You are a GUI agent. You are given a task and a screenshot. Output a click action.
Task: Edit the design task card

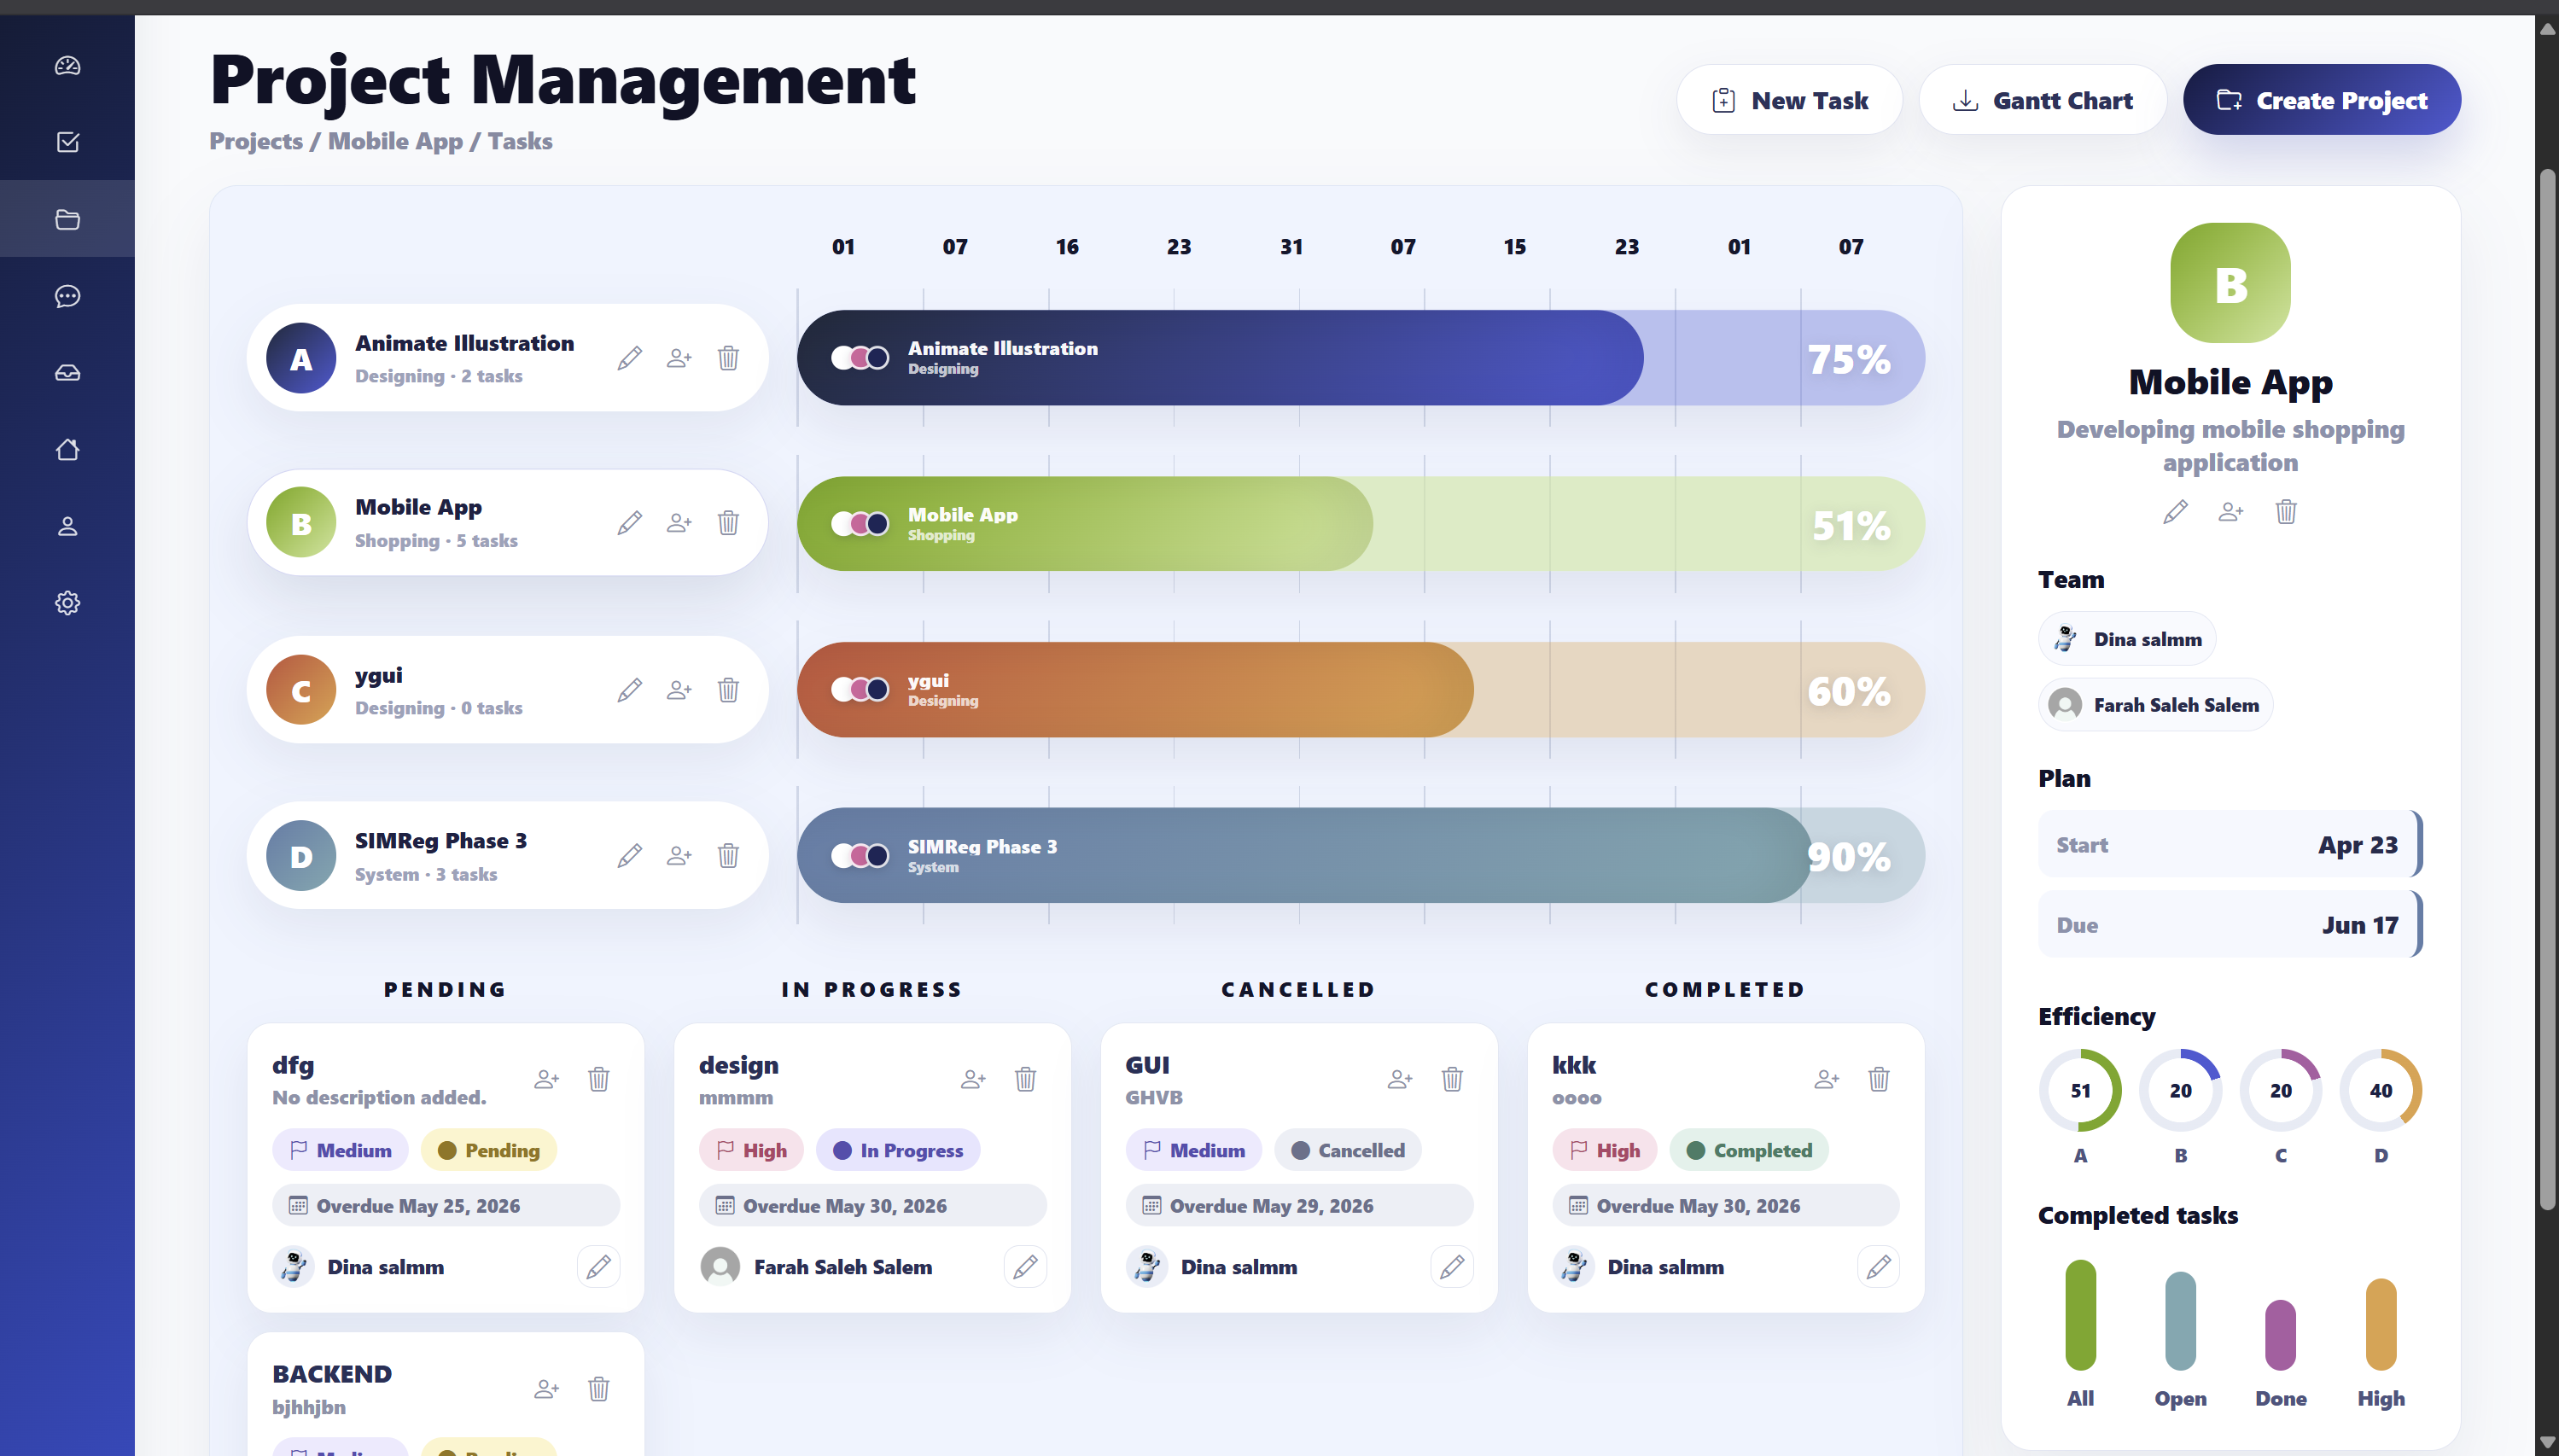[1025, 1267]
